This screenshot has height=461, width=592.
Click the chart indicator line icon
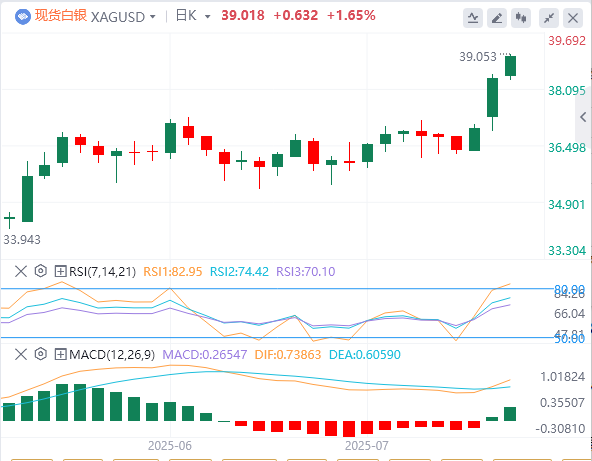pyautogui.click(x=473, y=18)
